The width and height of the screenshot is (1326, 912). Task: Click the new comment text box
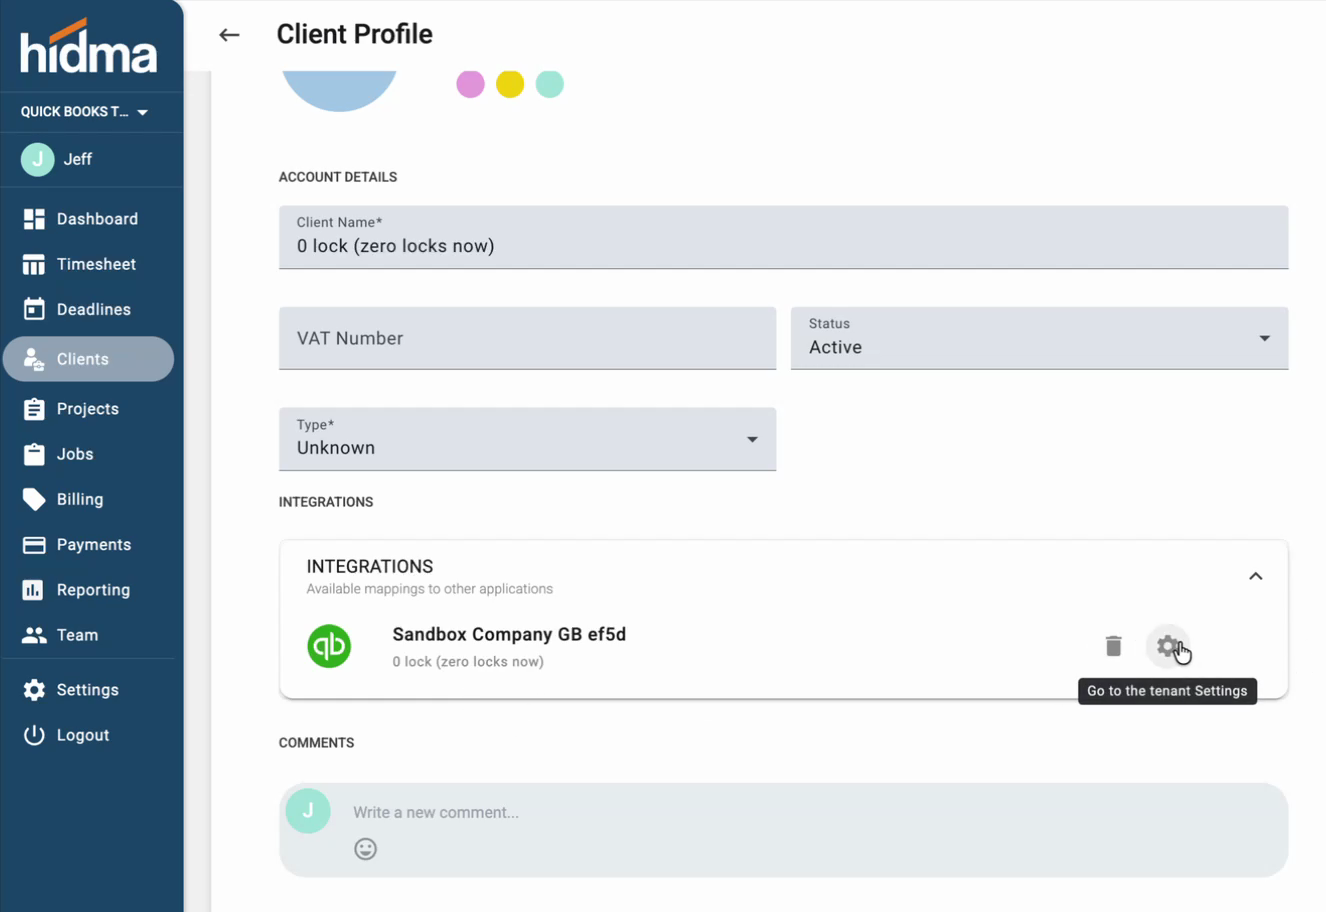[x=783, y=830]
